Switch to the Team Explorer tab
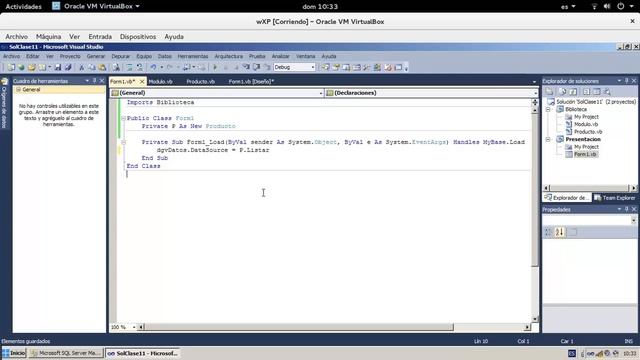Viewport: 640px width, 360px height. [x=615, y=198]
